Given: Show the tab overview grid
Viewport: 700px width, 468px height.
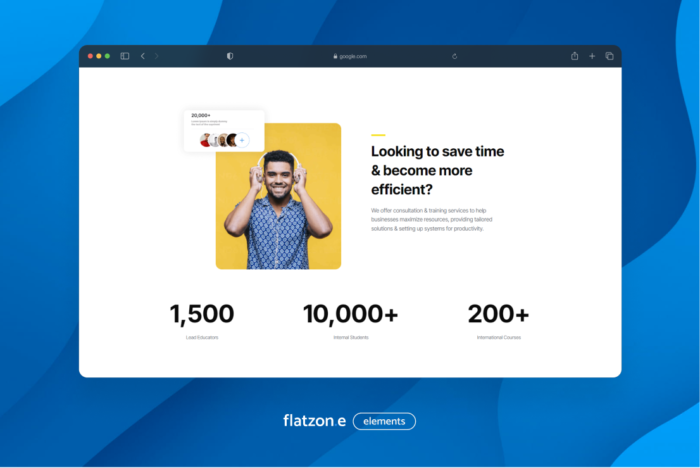Looking at the screenshot, I should [x=609, y=56].
